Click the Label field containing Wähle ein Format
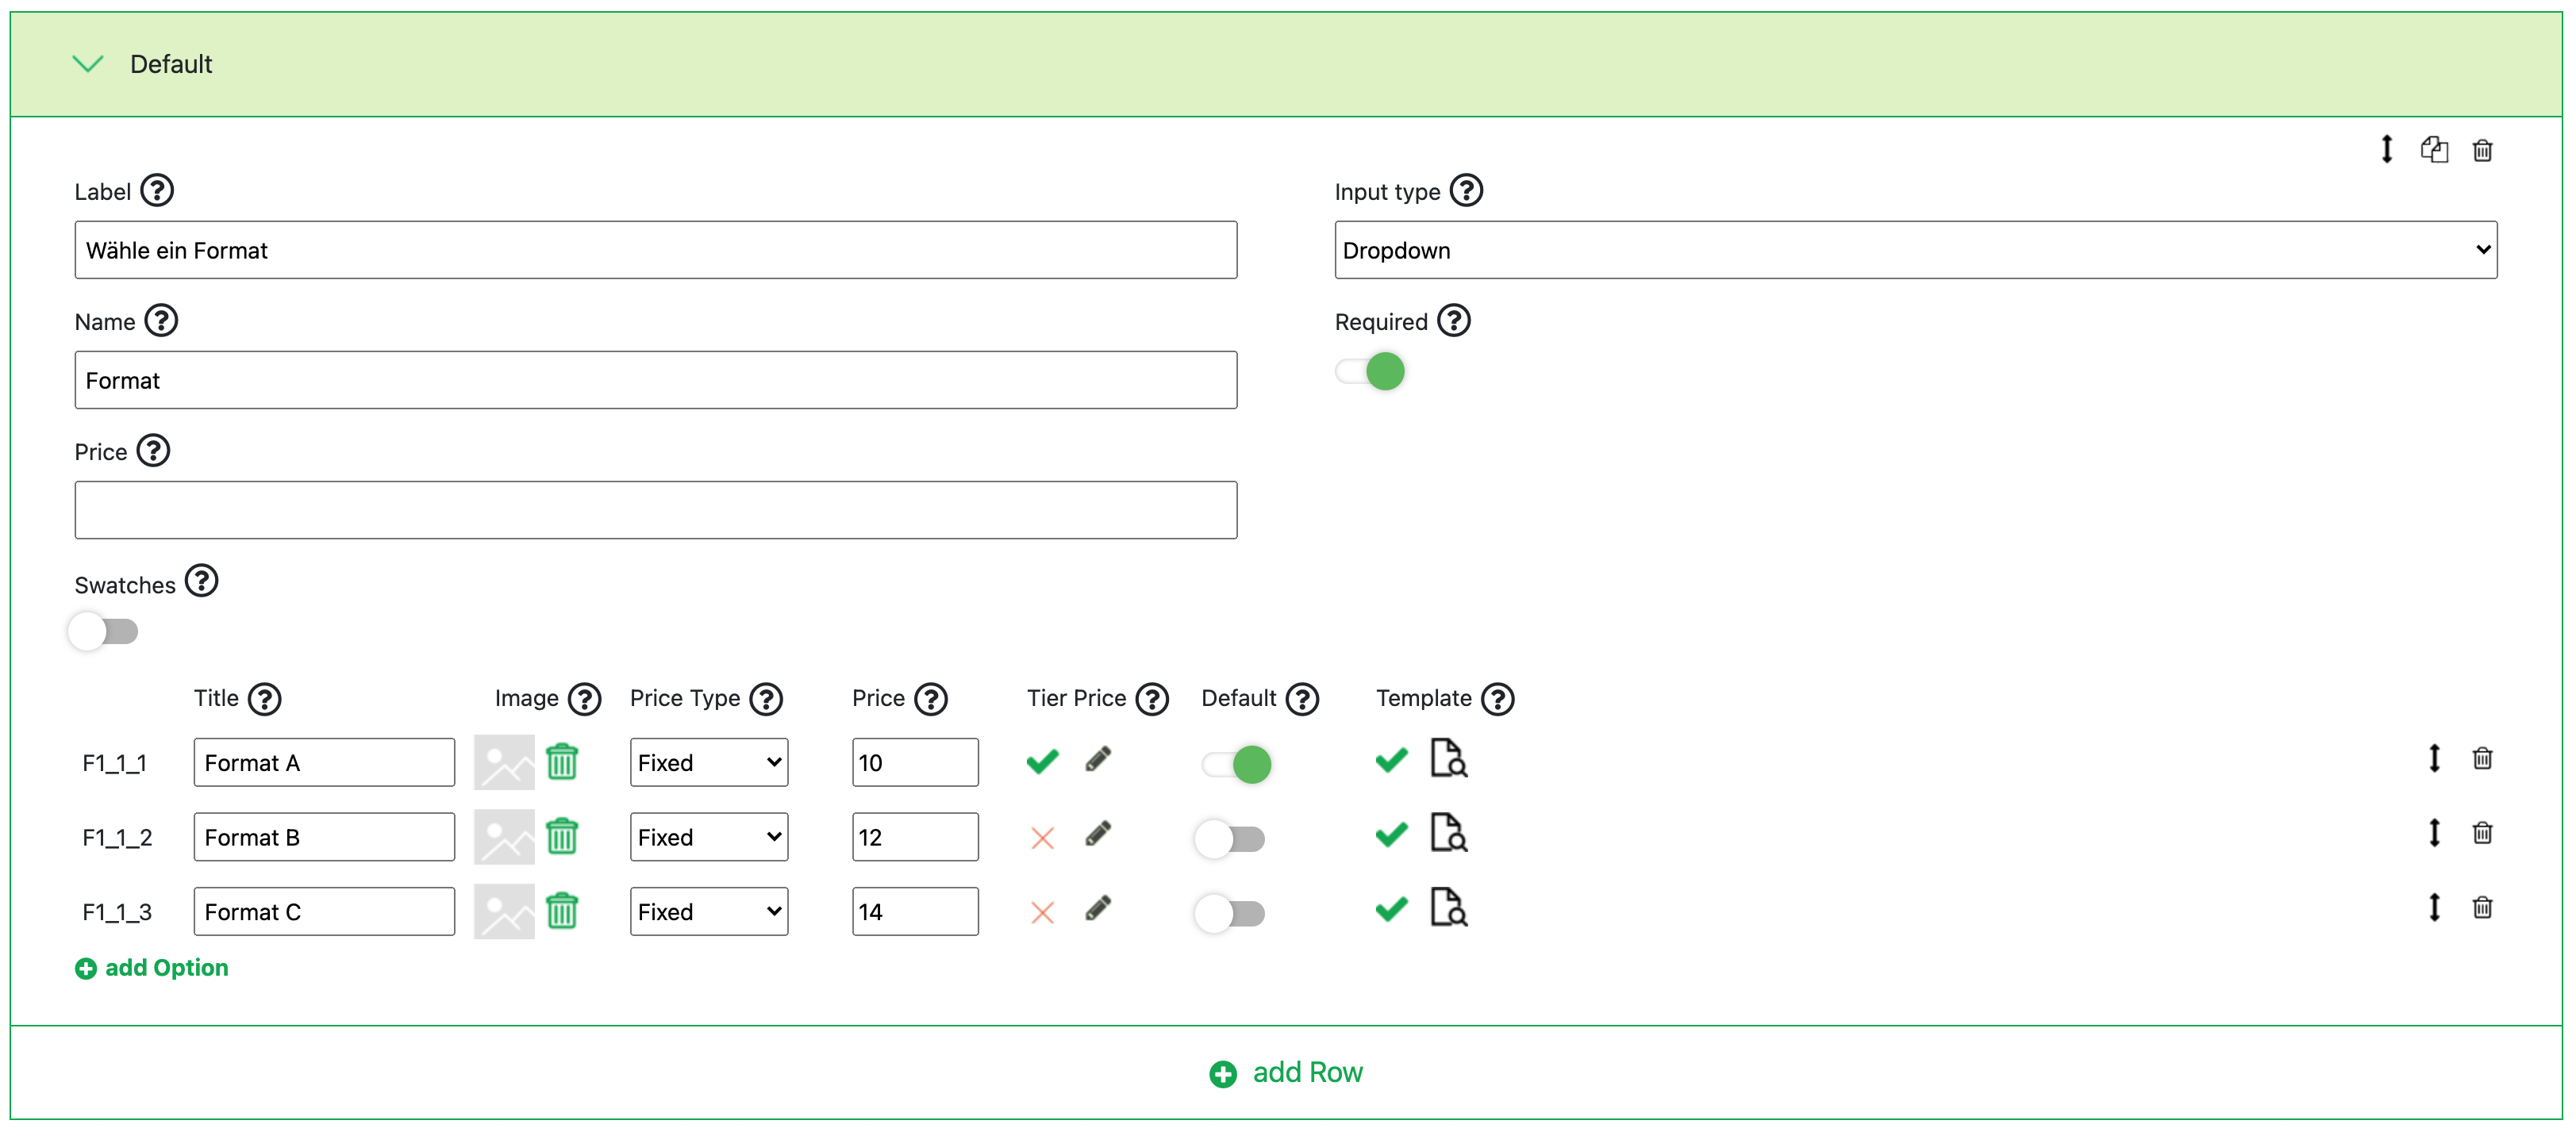Viewport: 2576px width, 1128px height. (655, 250)
